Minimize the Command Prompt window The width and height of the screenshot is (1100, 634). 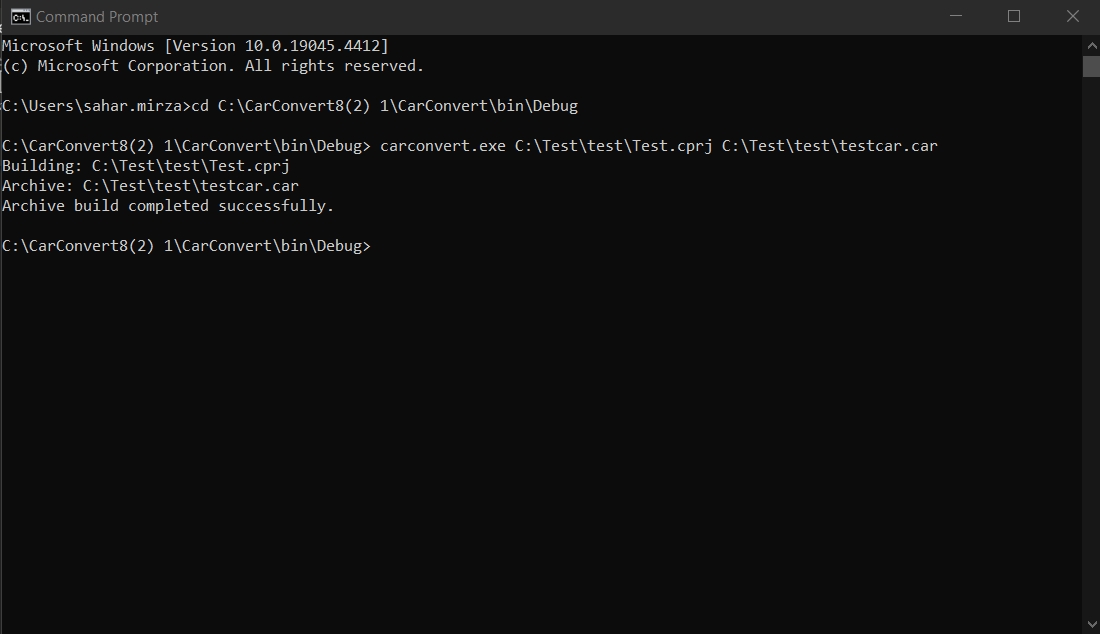957,16
